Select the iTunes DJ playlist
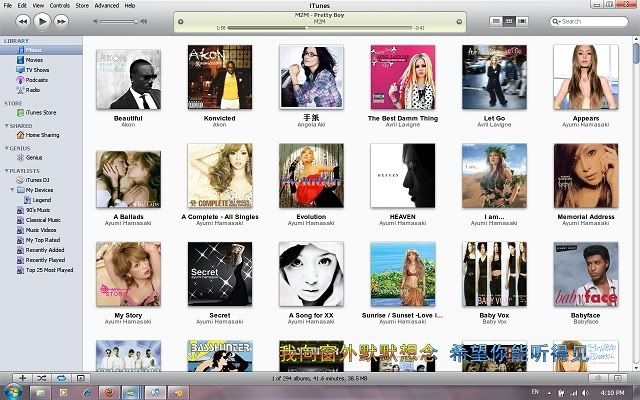Image resolution: width=640 pixels, height=400 pixels. pos(38,179)
